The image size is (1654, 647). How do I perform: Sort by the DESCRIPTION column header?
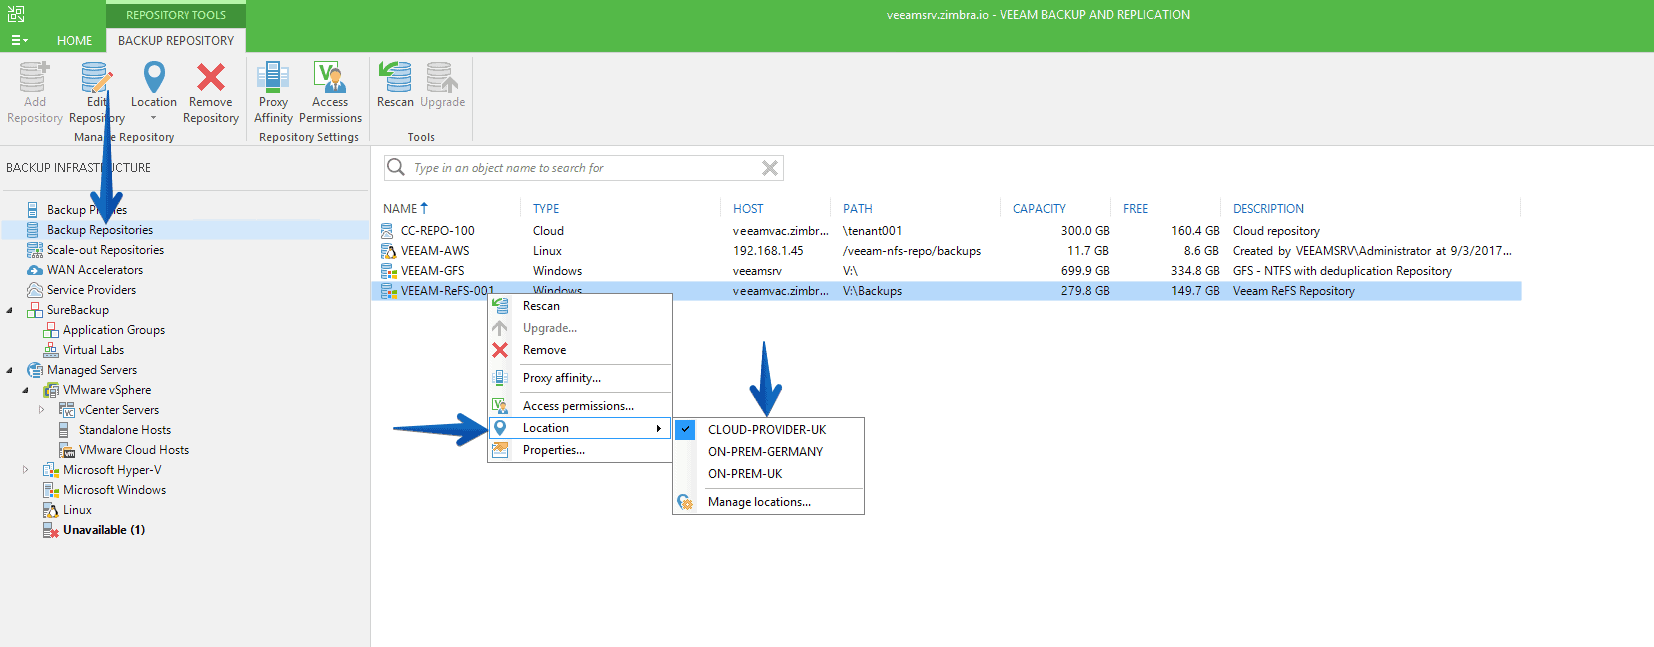click(x=1268, y=209)
